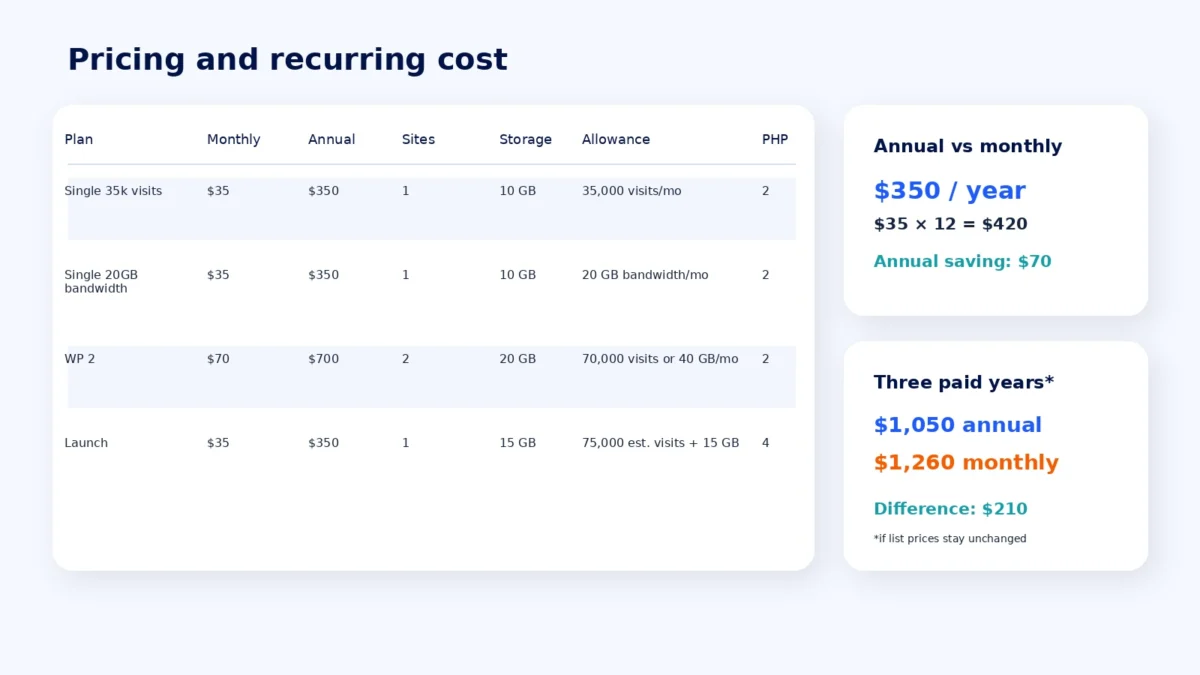1200x675 pixels.
Task: Select the 'Storage' column header
Action: 525,140
